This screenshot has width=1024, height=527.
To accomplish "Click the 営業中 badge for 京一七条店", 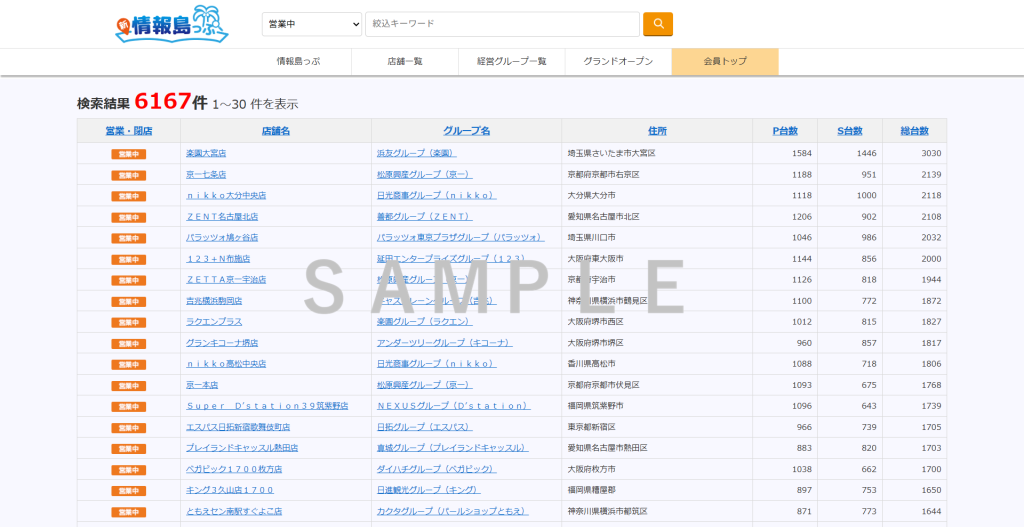I will pos(129,175).
